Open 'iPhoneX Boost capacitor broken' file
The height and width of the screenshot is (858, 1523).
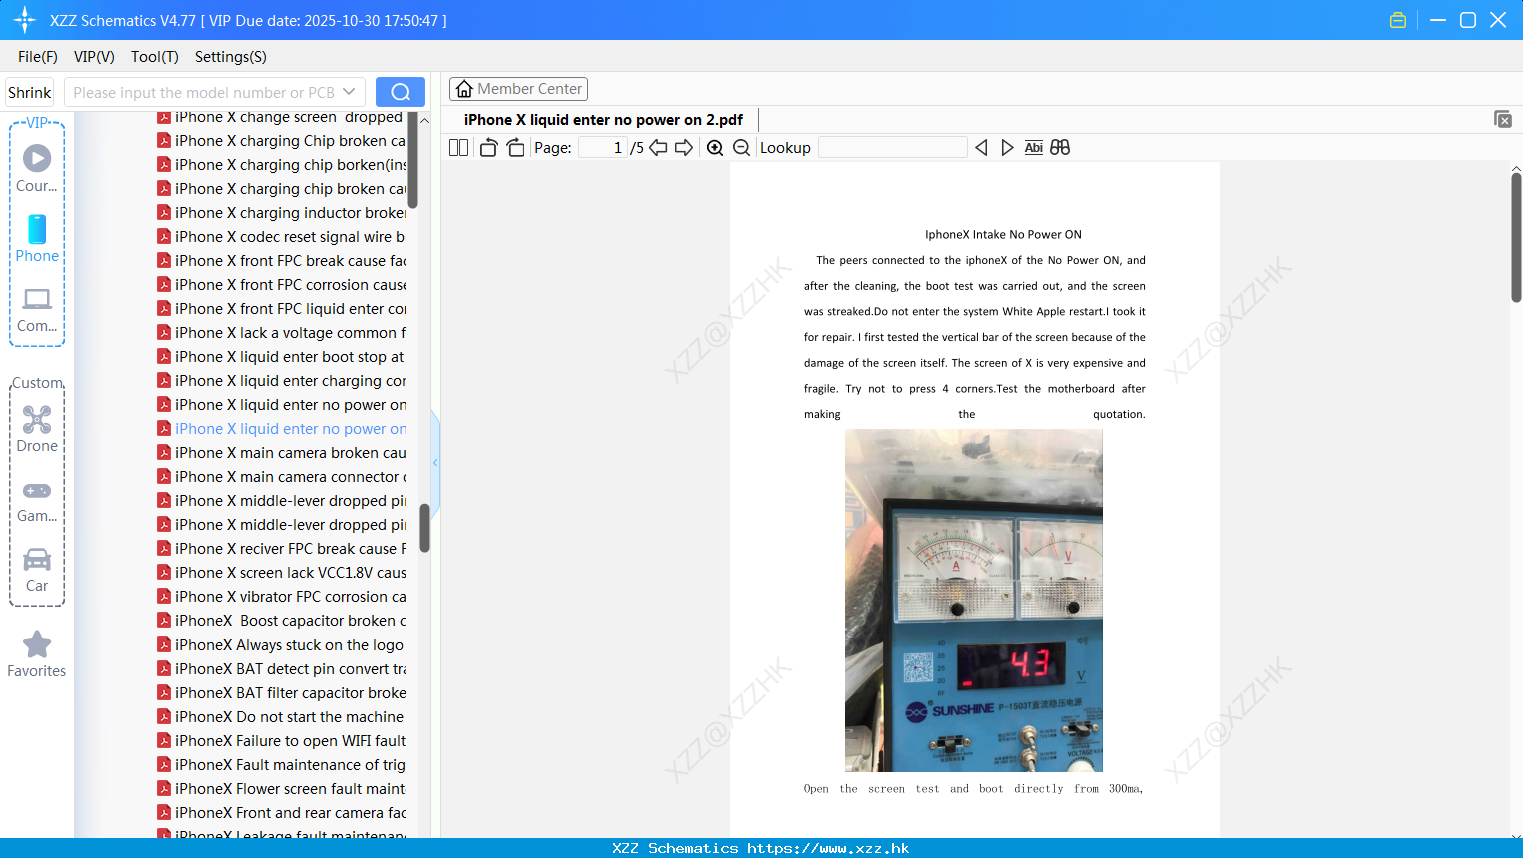pyautogui.click(x=280, y=621)
